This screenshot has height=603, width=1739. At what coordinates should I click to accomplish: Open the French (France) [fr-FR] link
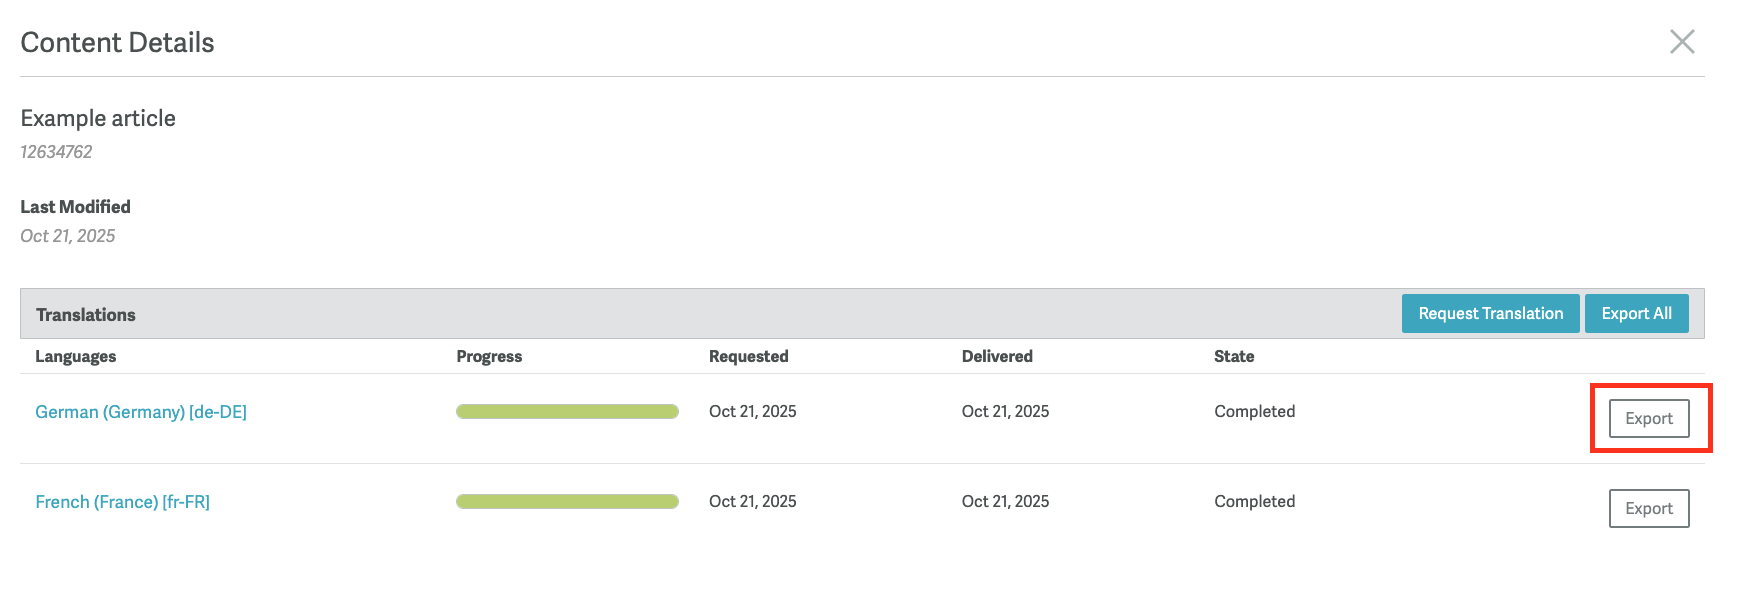[x=123, y=502]
